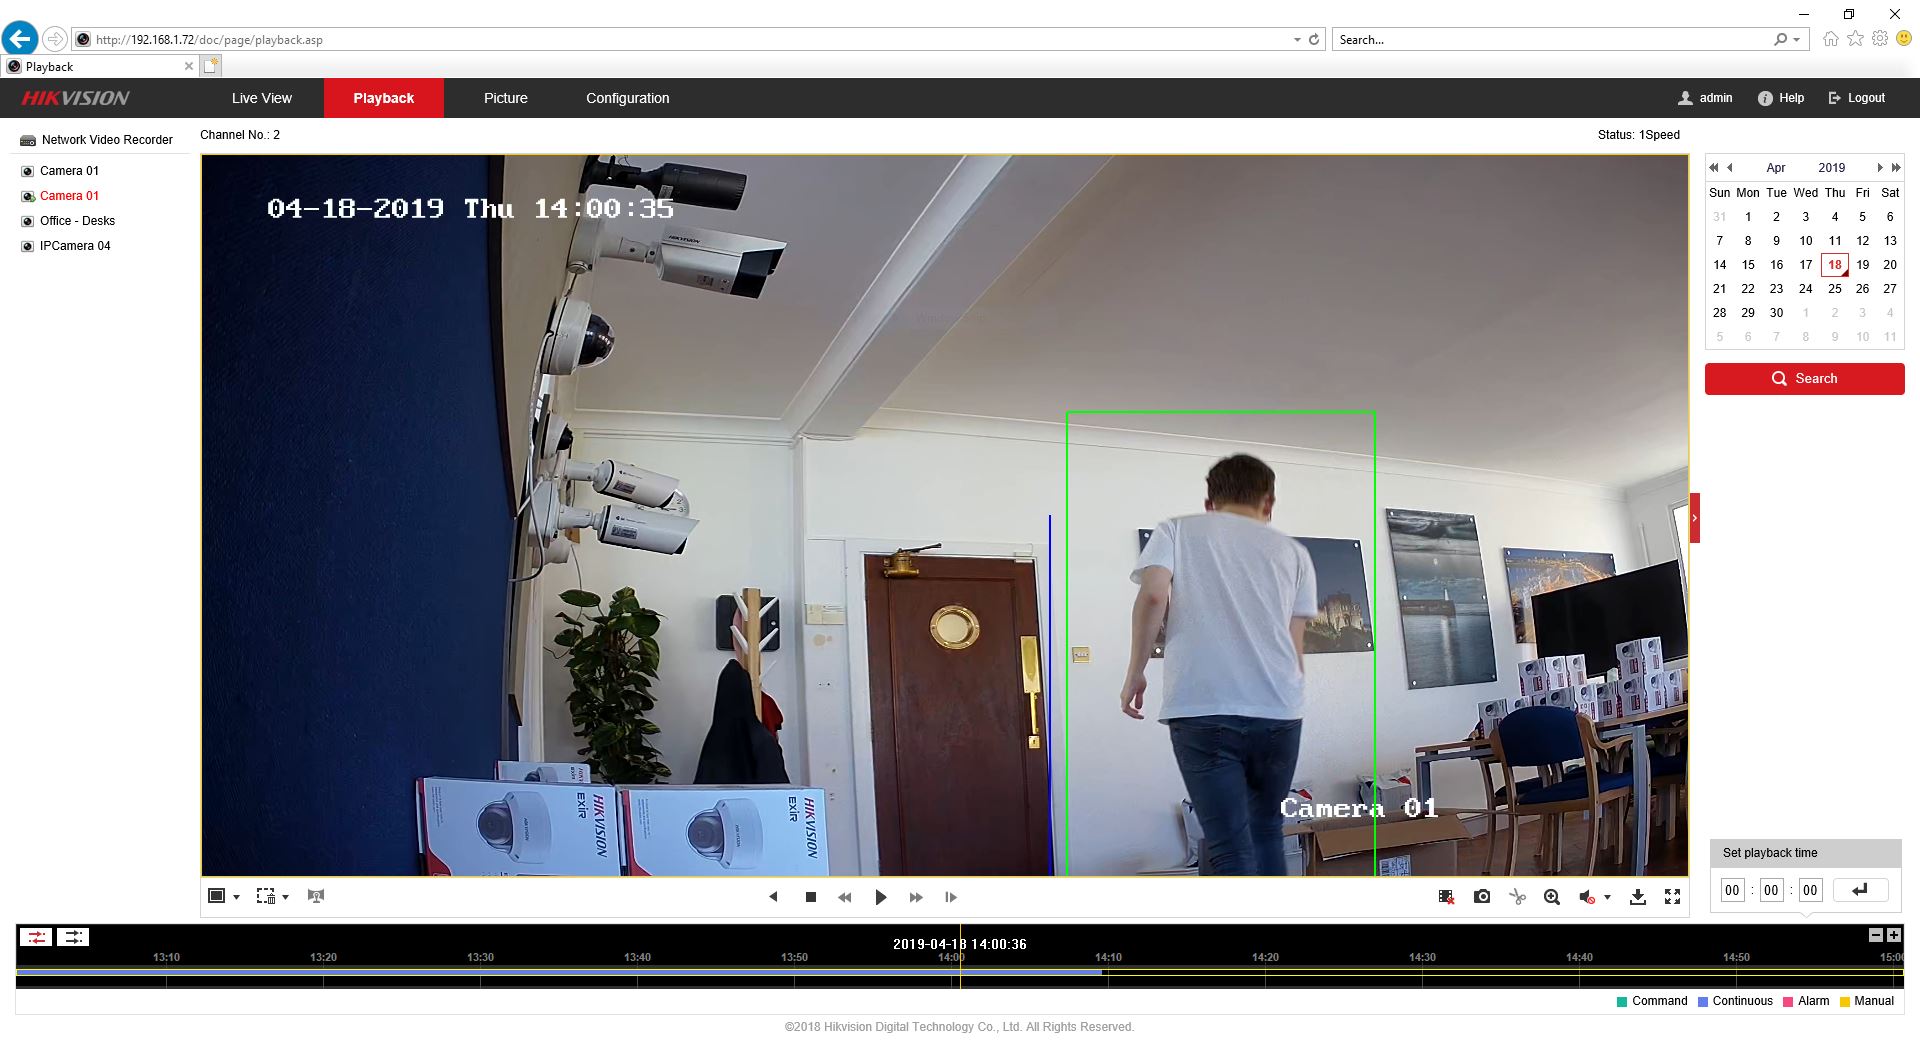Stop all playback icon with red X
Screen dimensions: 1920x1040
1446,897
